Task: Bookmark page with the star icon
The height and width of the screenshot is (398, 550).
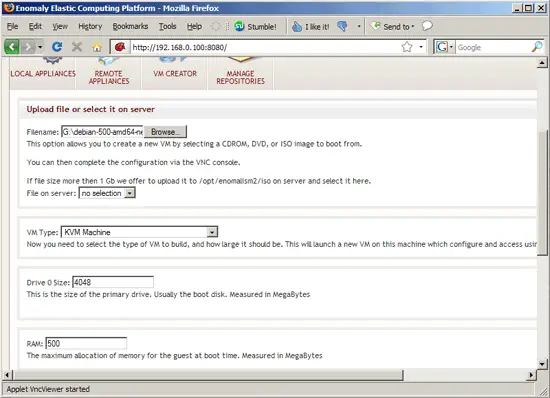Action: tap(407, 47)
